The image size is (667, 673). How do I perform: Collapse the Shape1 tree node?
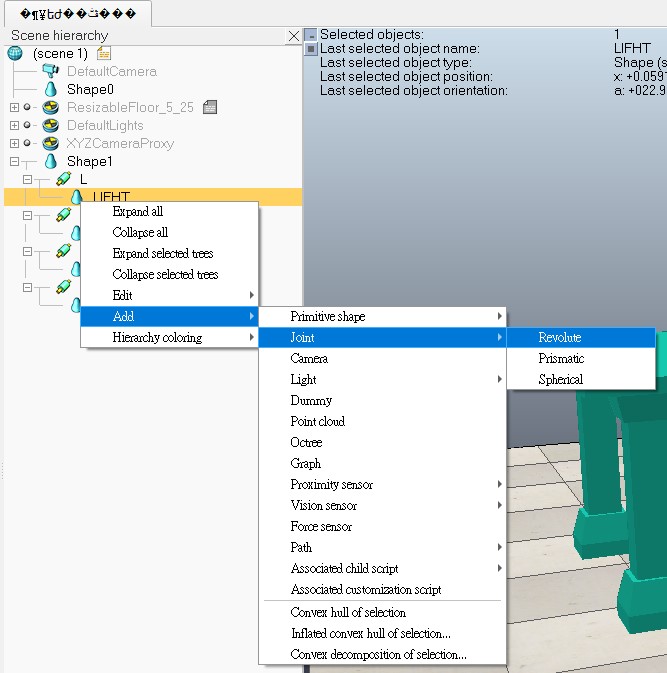tap(14, 161)
